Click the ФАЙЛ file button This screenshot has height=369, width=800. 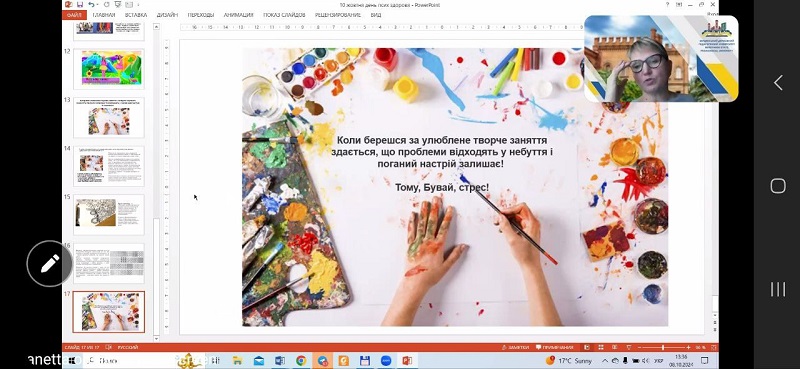click(x=74, y=15)
